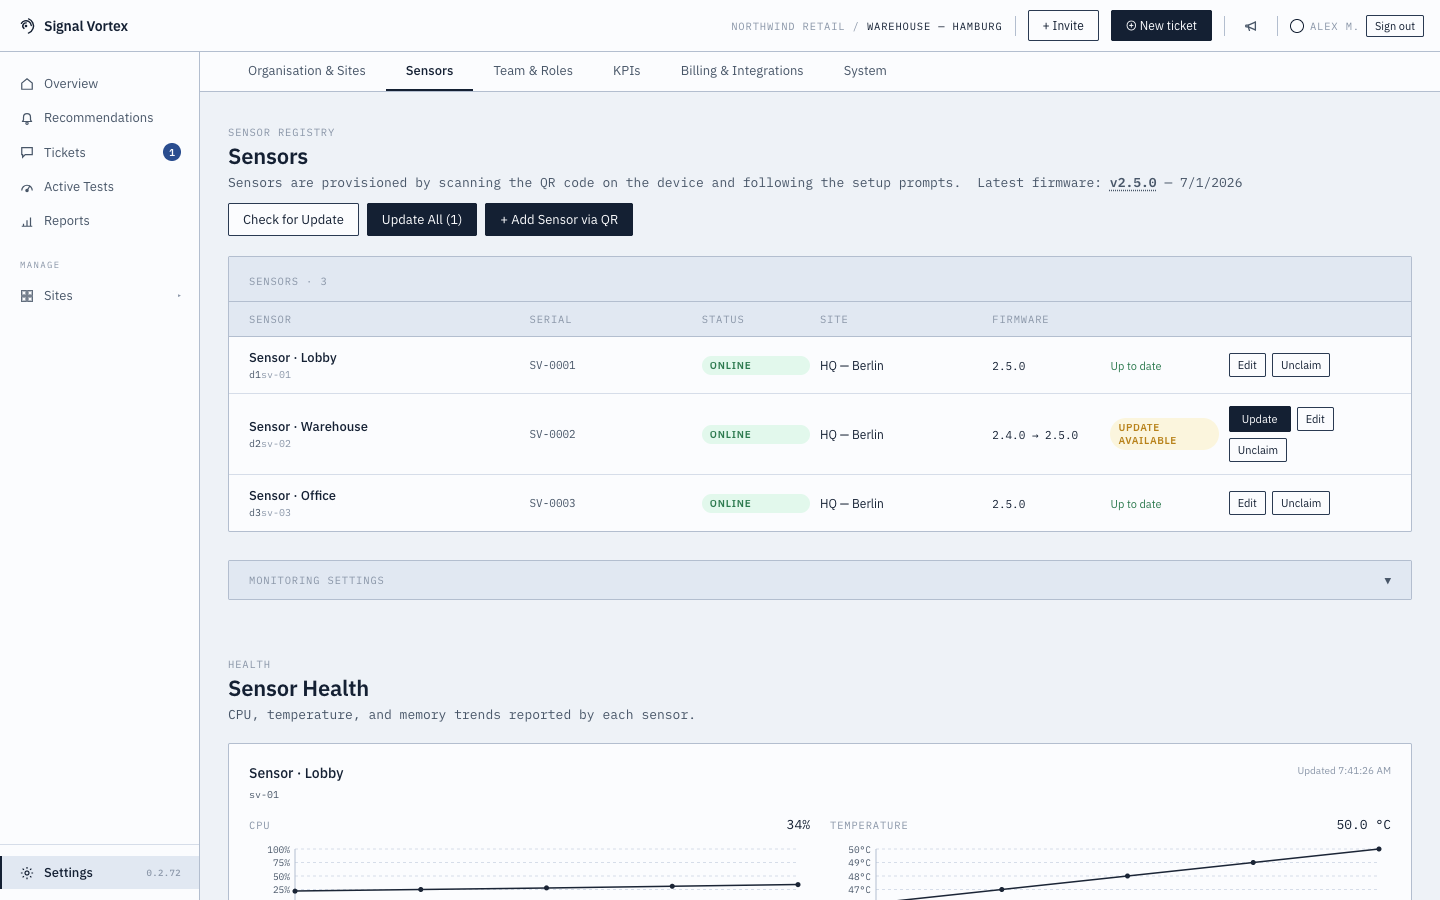The image size is (1440, 900).
Task: Click the Tickets notification badge
Action: tap(172, 152)
